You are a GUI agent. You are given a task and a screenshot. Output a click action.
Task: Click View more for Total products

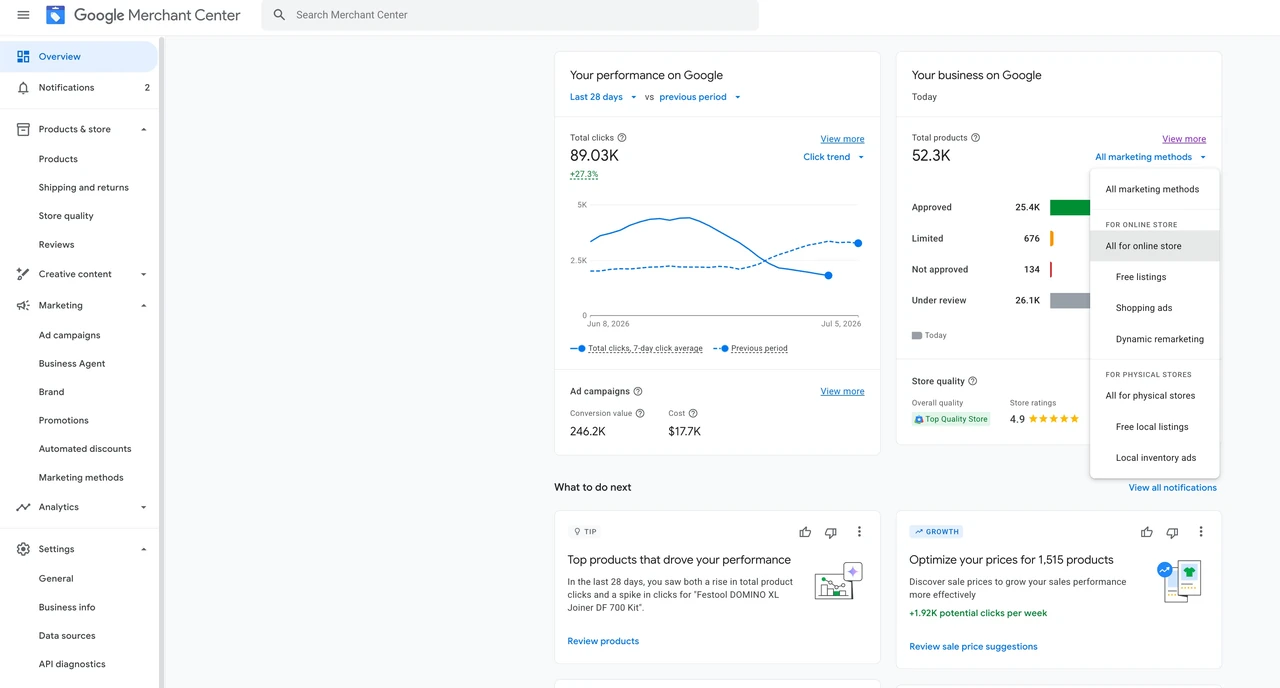coord(1184,139)
